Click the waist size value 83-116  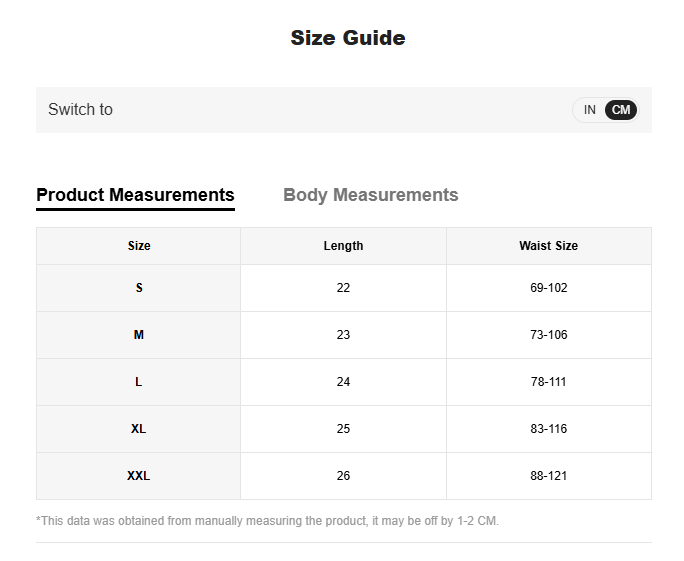548,429
